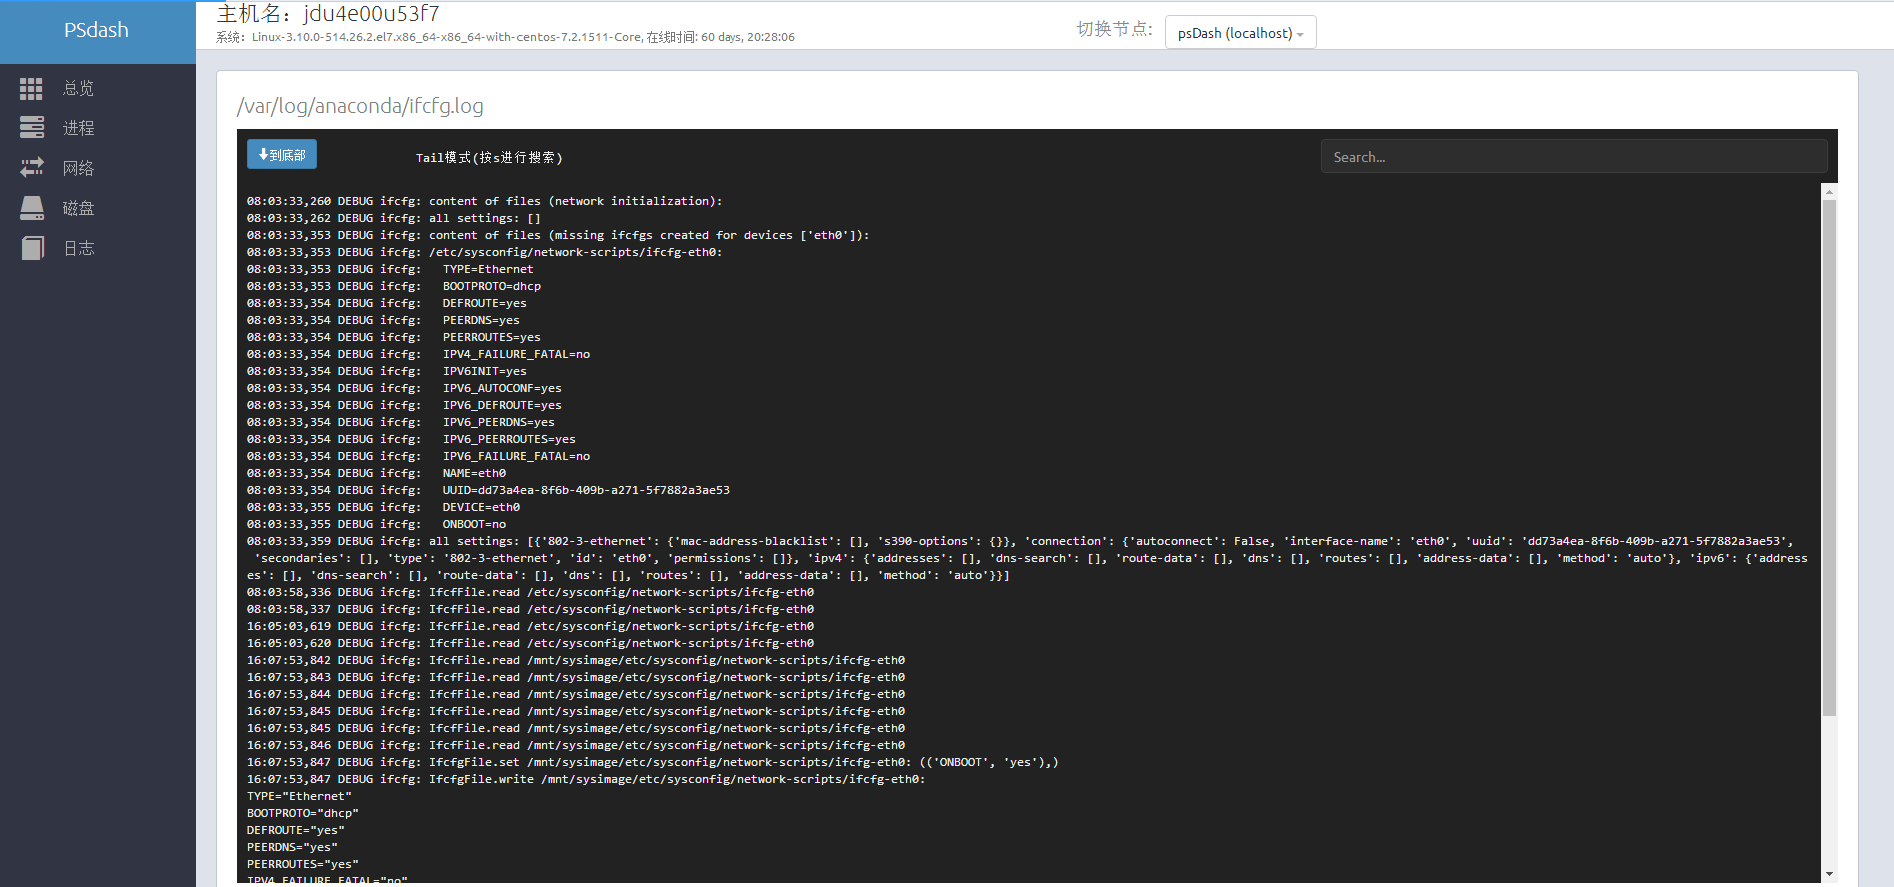
Task: Open the psDash (localhost) node dropdown
Action: pyautogui.click(x=1240, y=33)
